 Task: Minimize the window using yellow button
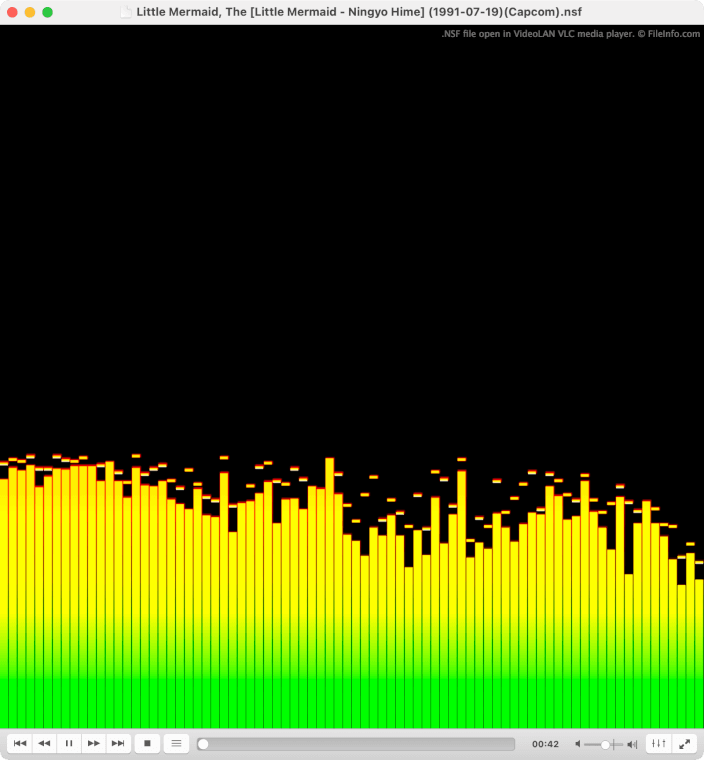(30, 12)
